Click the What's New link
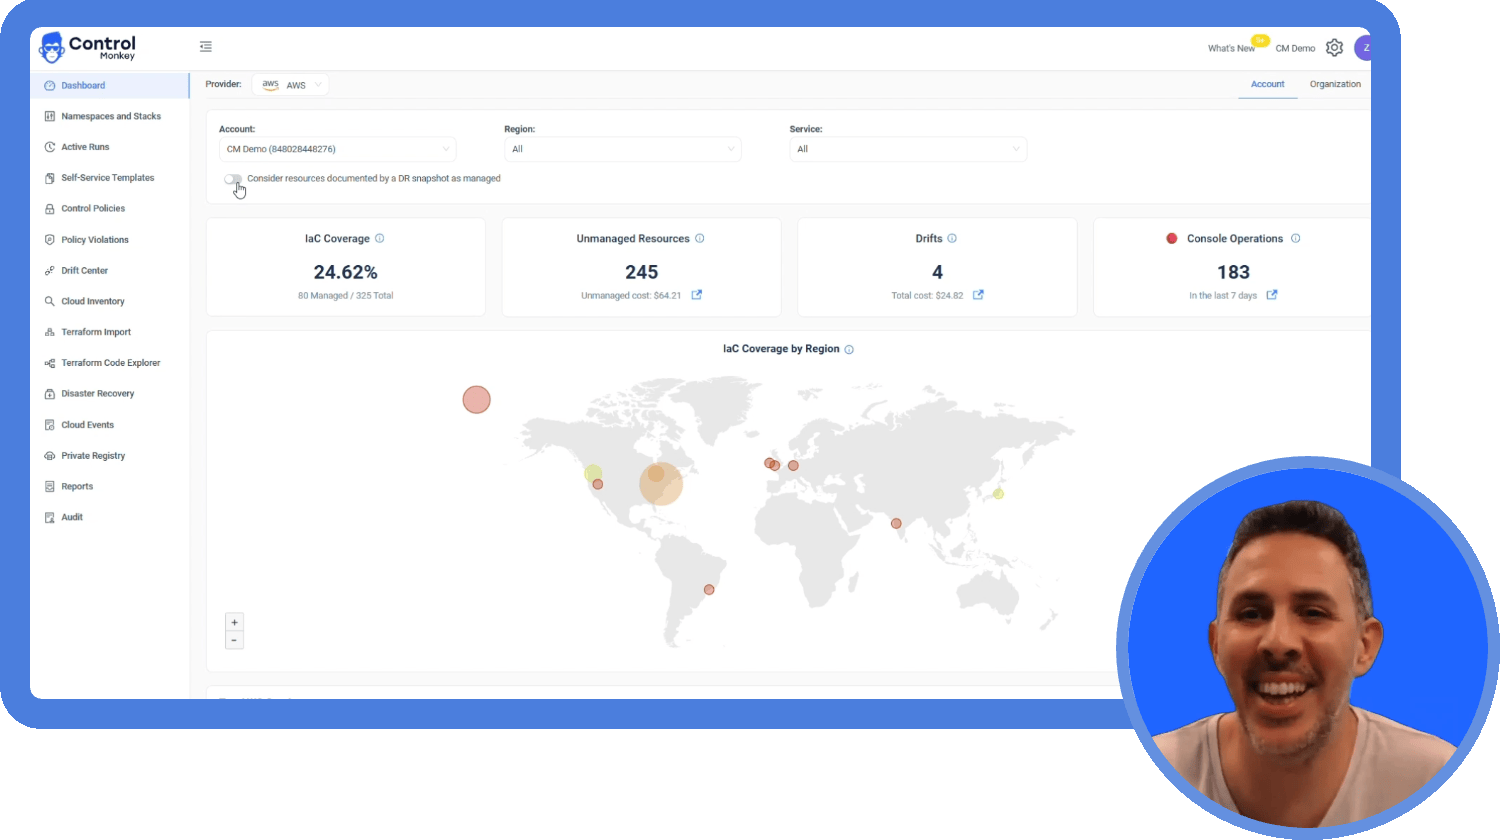The image size is (1500, 840). [1230, 48]
